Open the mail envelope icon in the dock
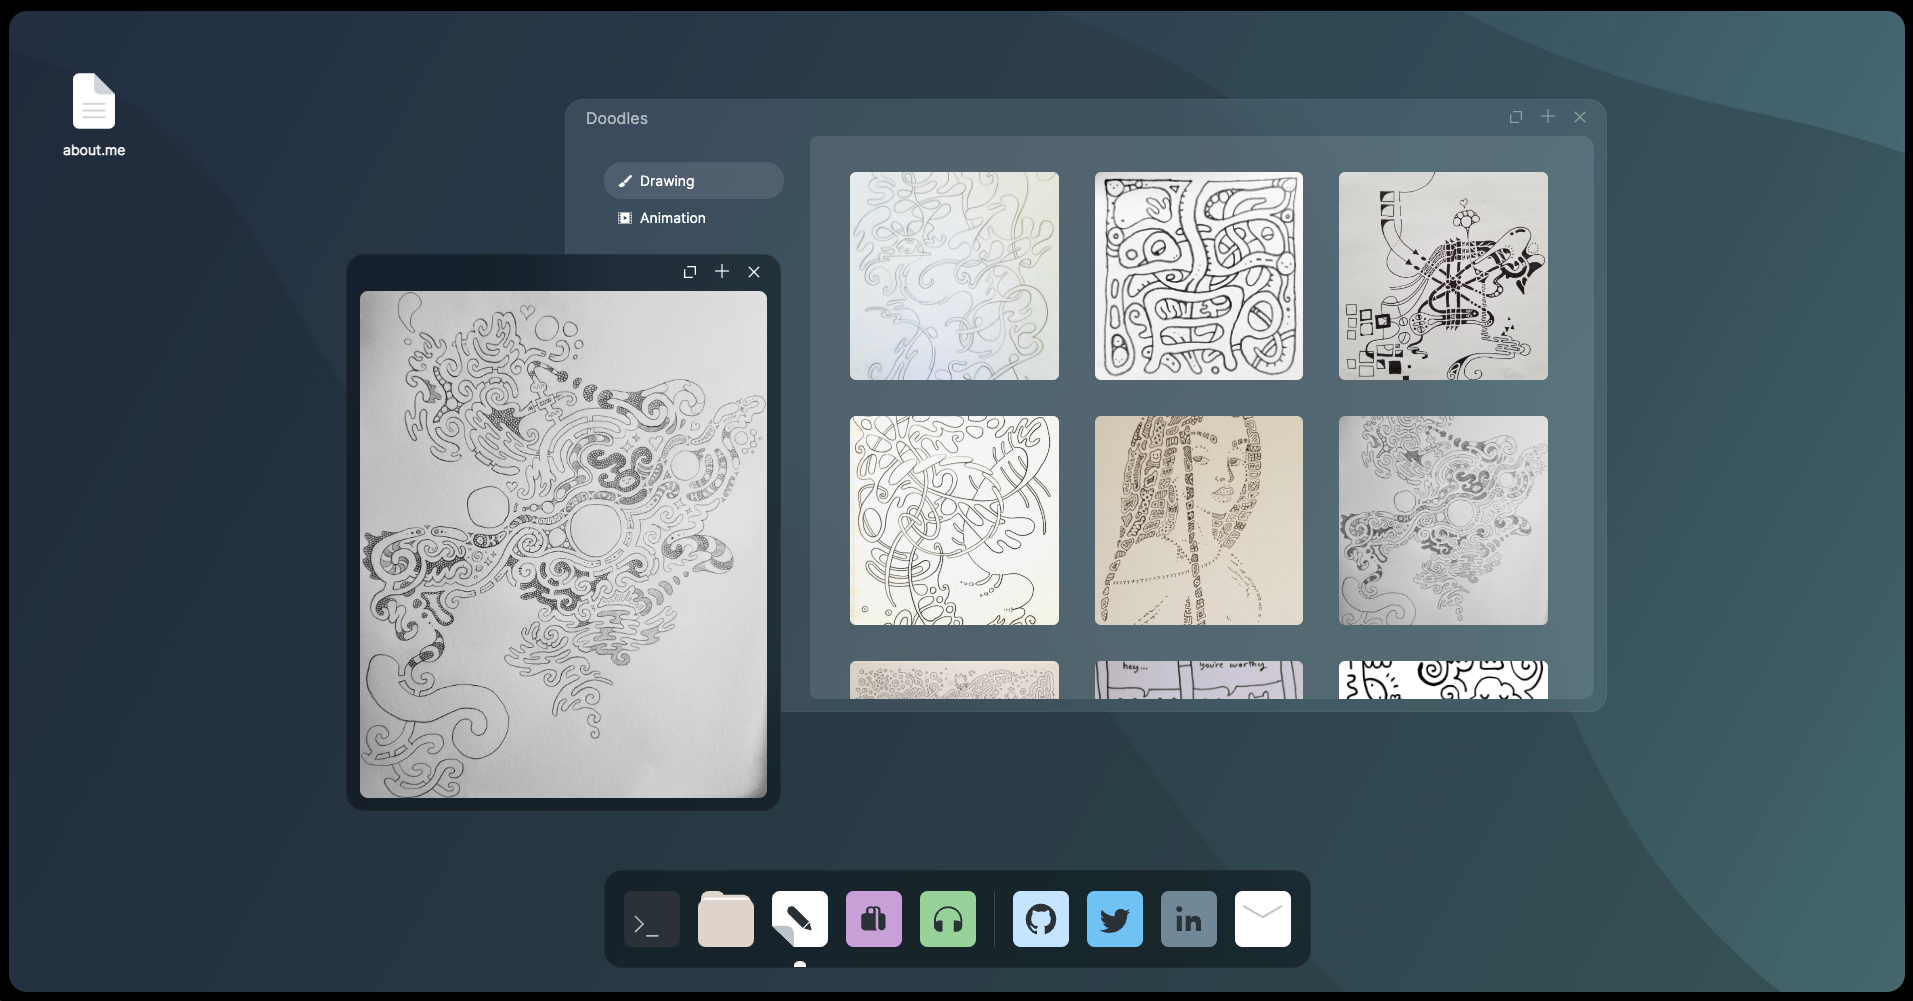1913x1001 pixels. pyautogui.click(x=1261, y=919)
